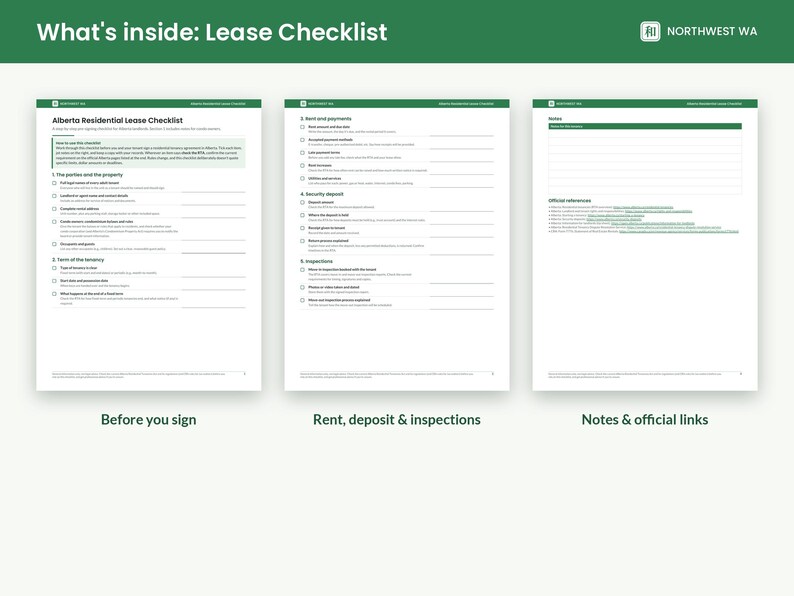Tick the 'Deposit amount' checkbox
794x596 pixels.
point(302,202)
